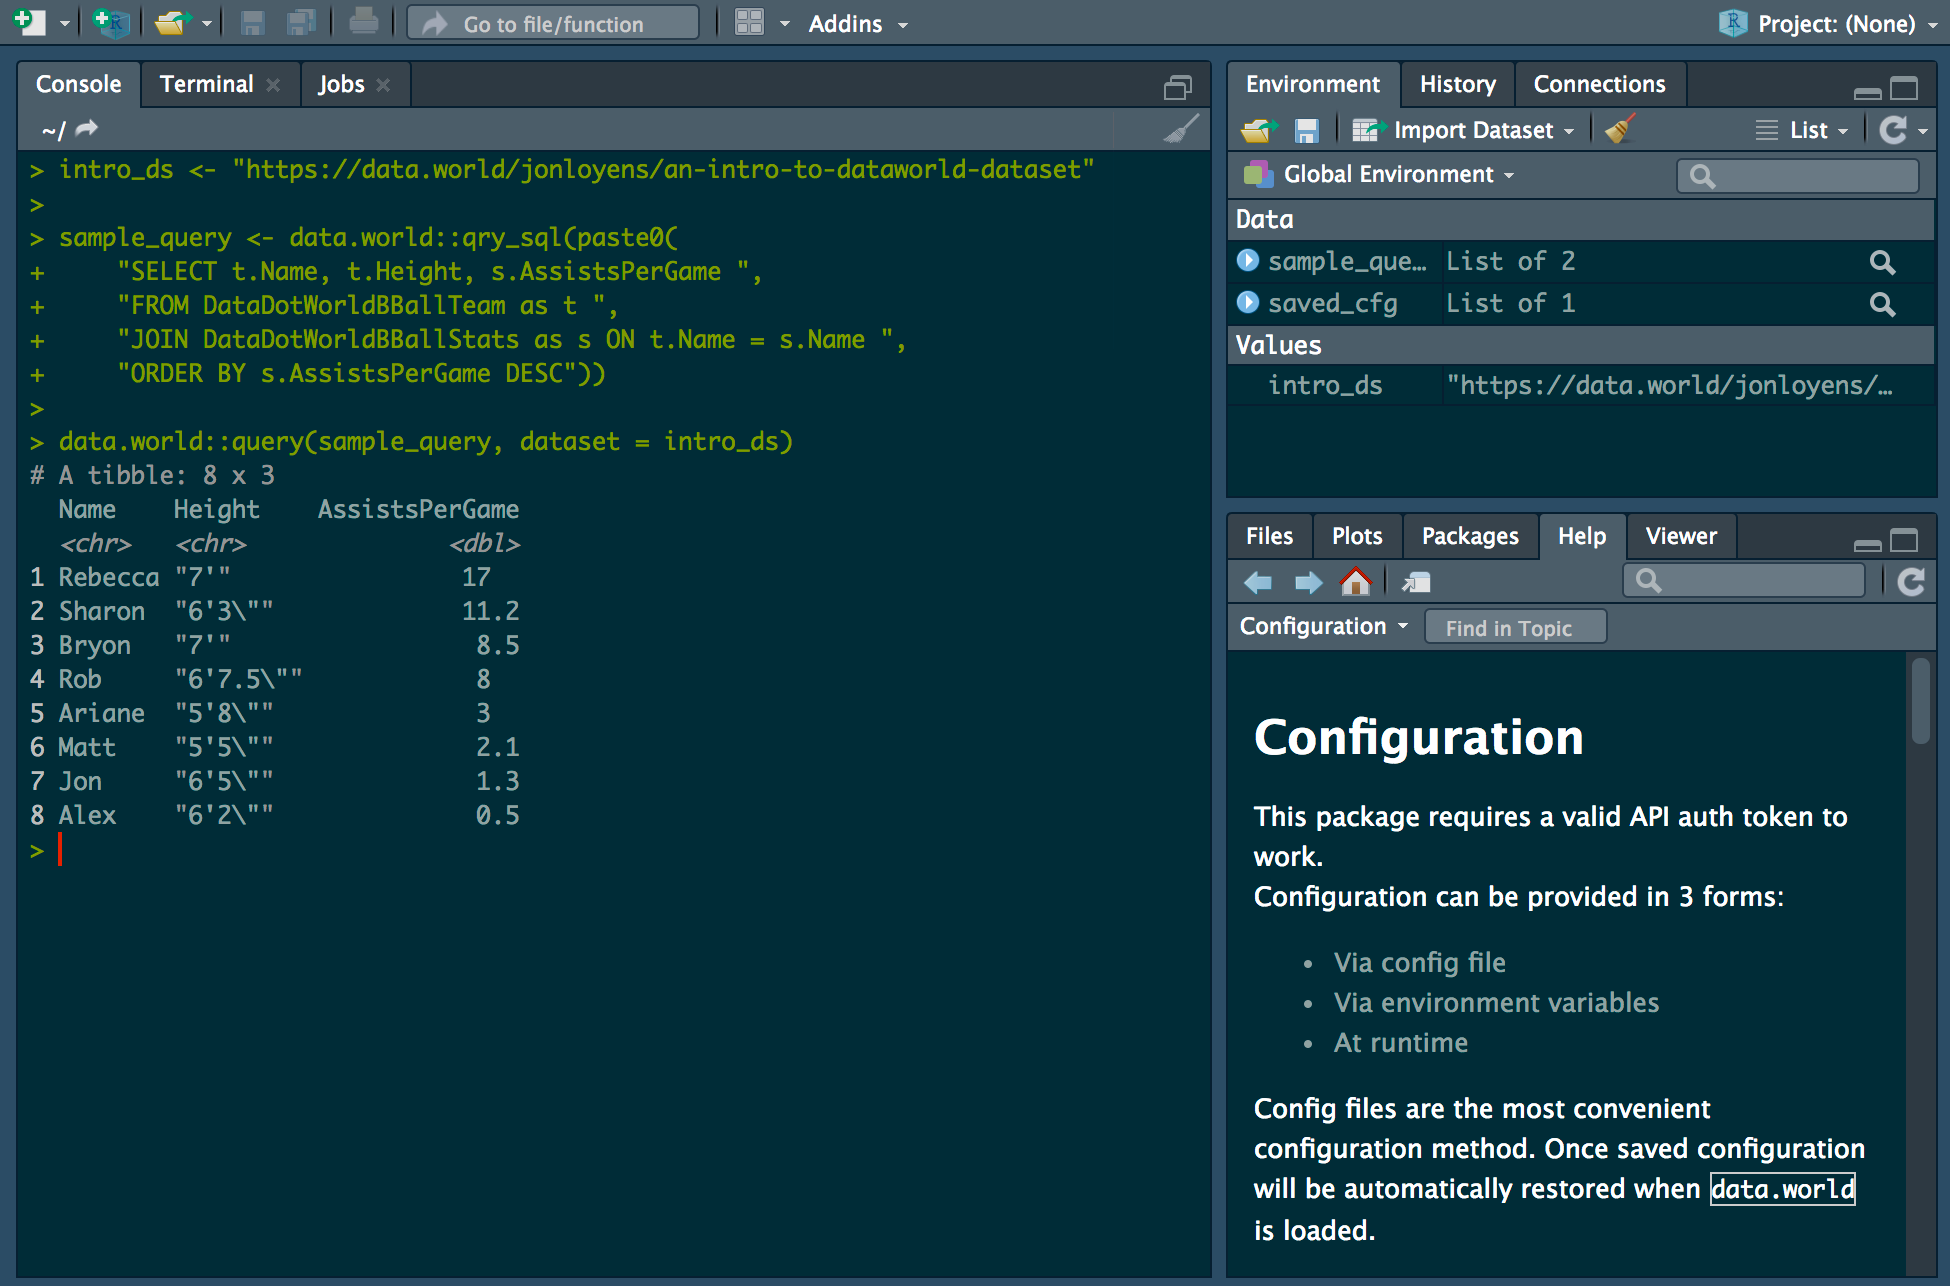
Task: Create a new R script file
Action: pyautogui.click(x=30, y=22)
